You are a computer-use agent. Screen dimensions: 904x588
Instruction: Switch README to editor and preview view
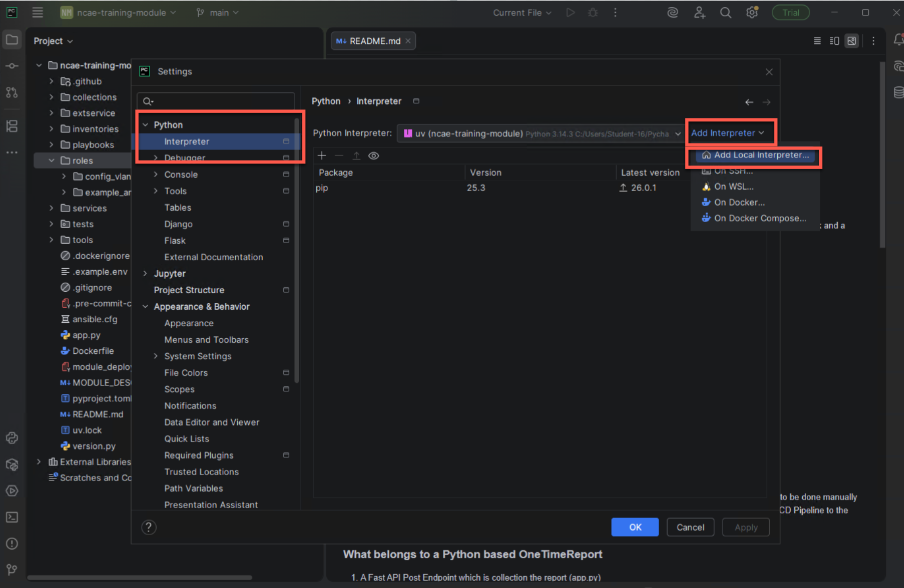coord(834,41)
